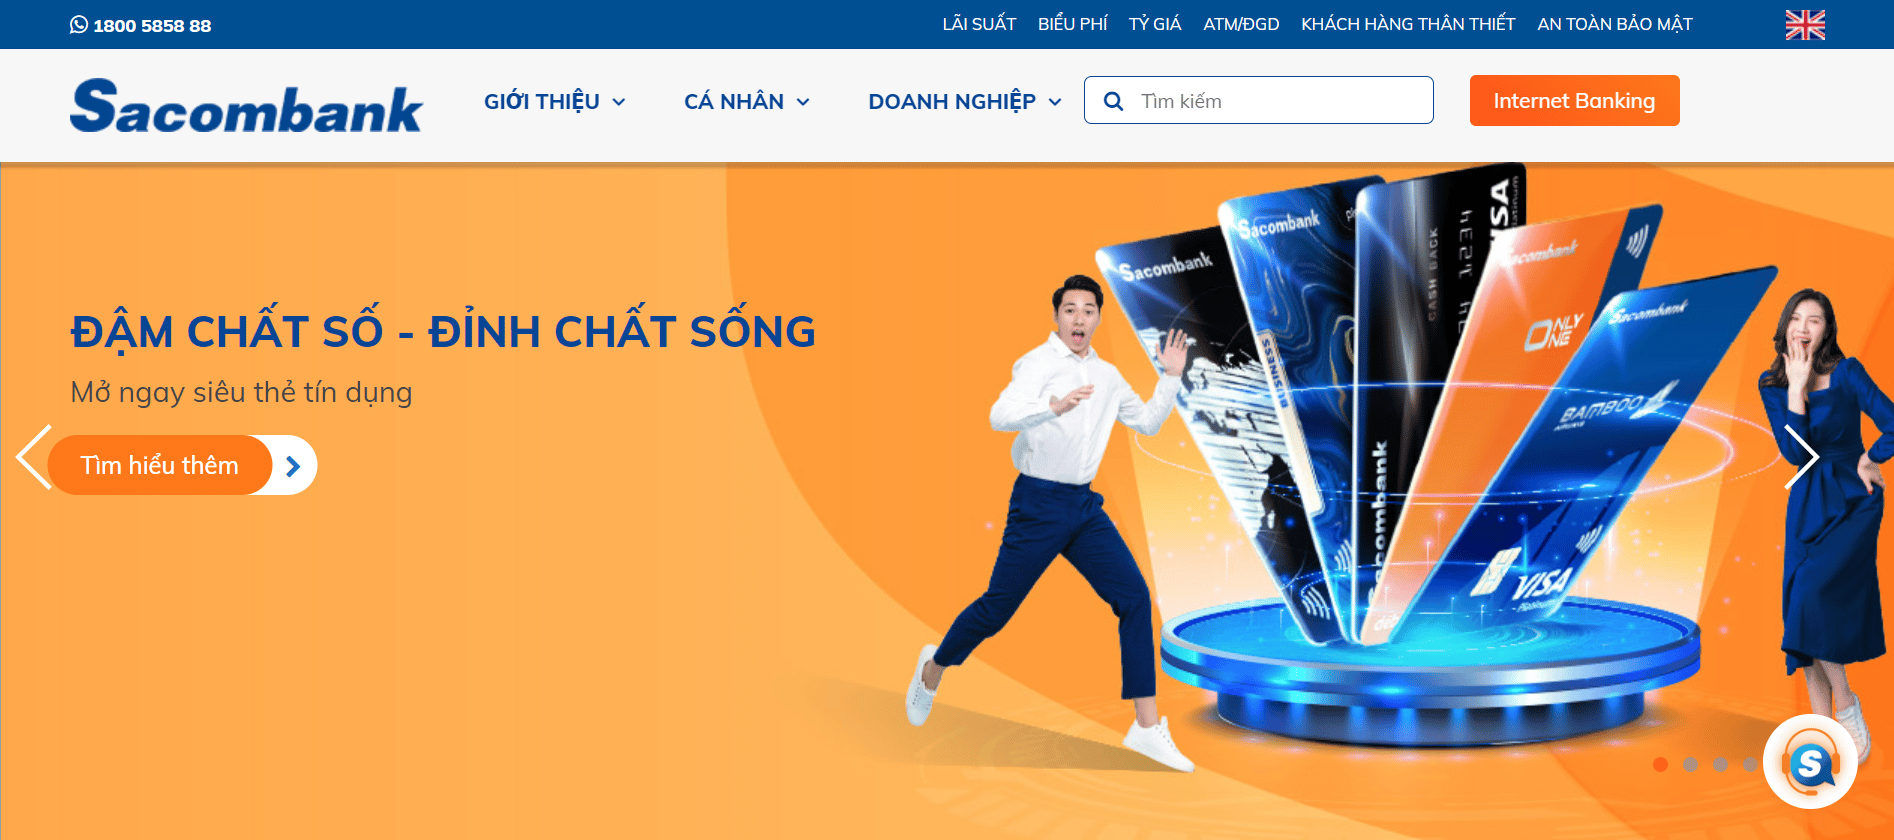1894x840 pixels.
Task: Click the Sacombank logo
Action: coord(246,106)
